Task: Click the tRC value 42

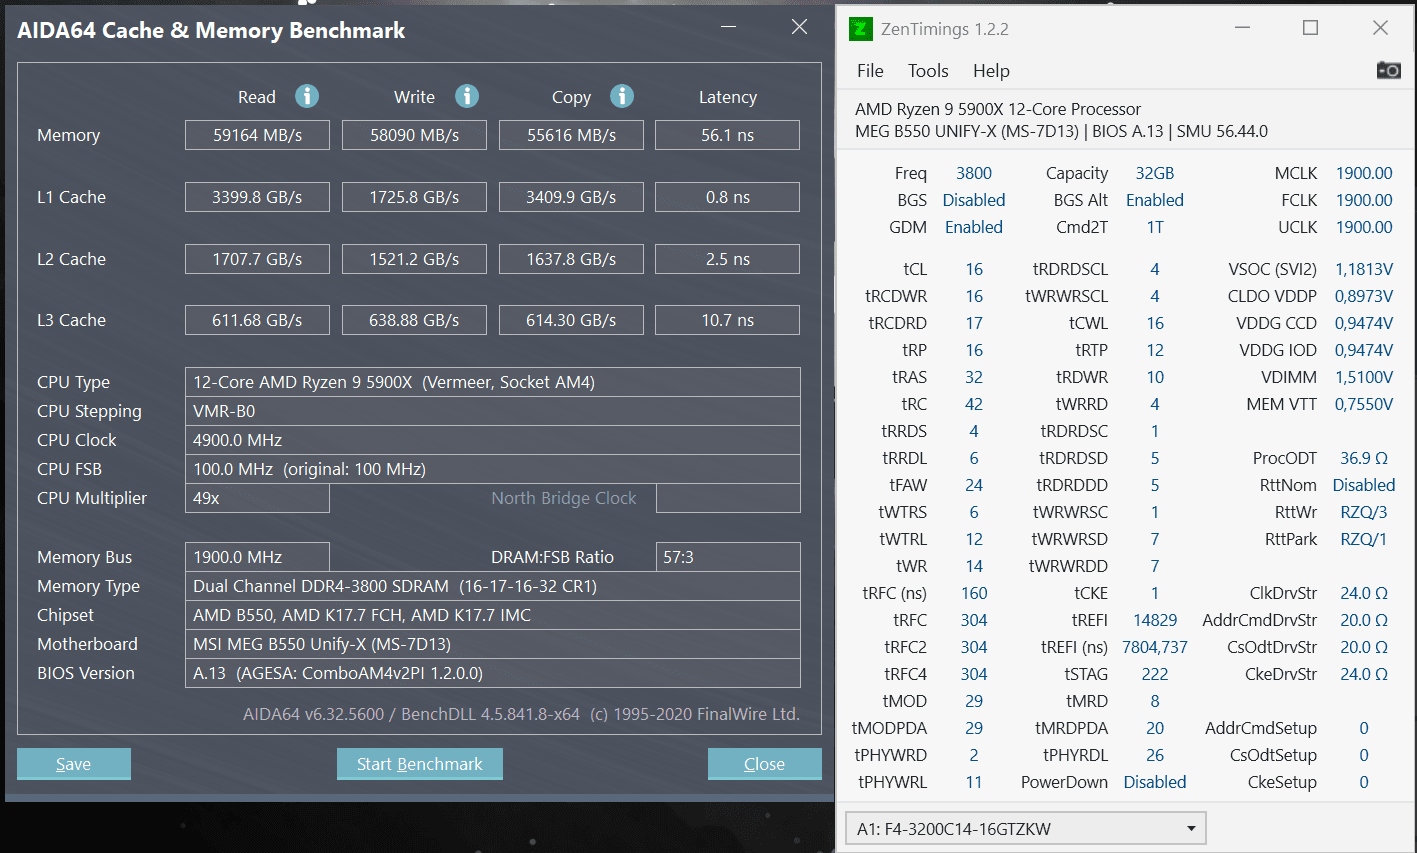Action: pos(974,404)
